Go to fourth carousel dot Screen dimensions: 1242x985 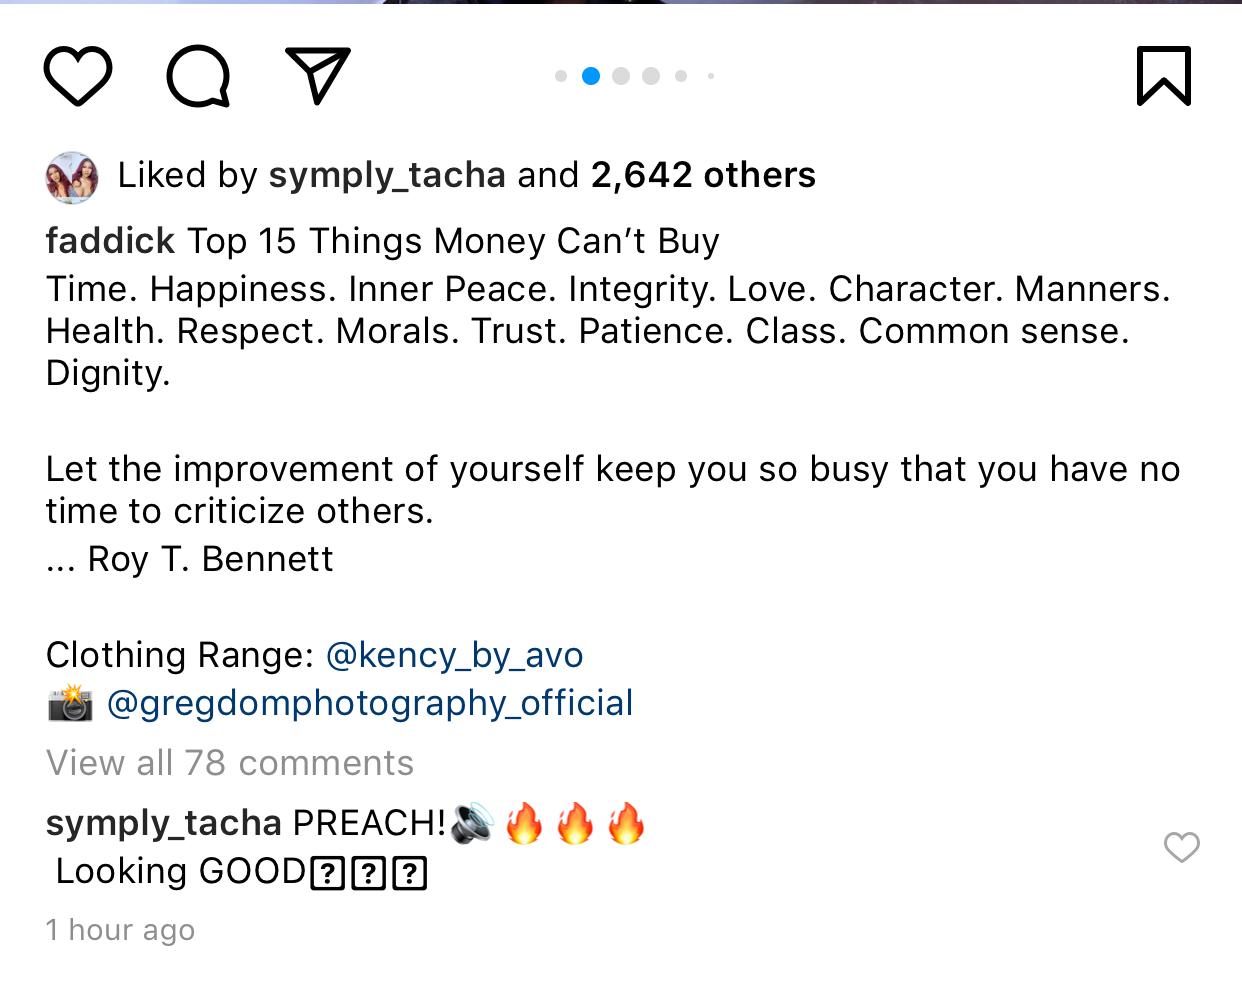651,76
